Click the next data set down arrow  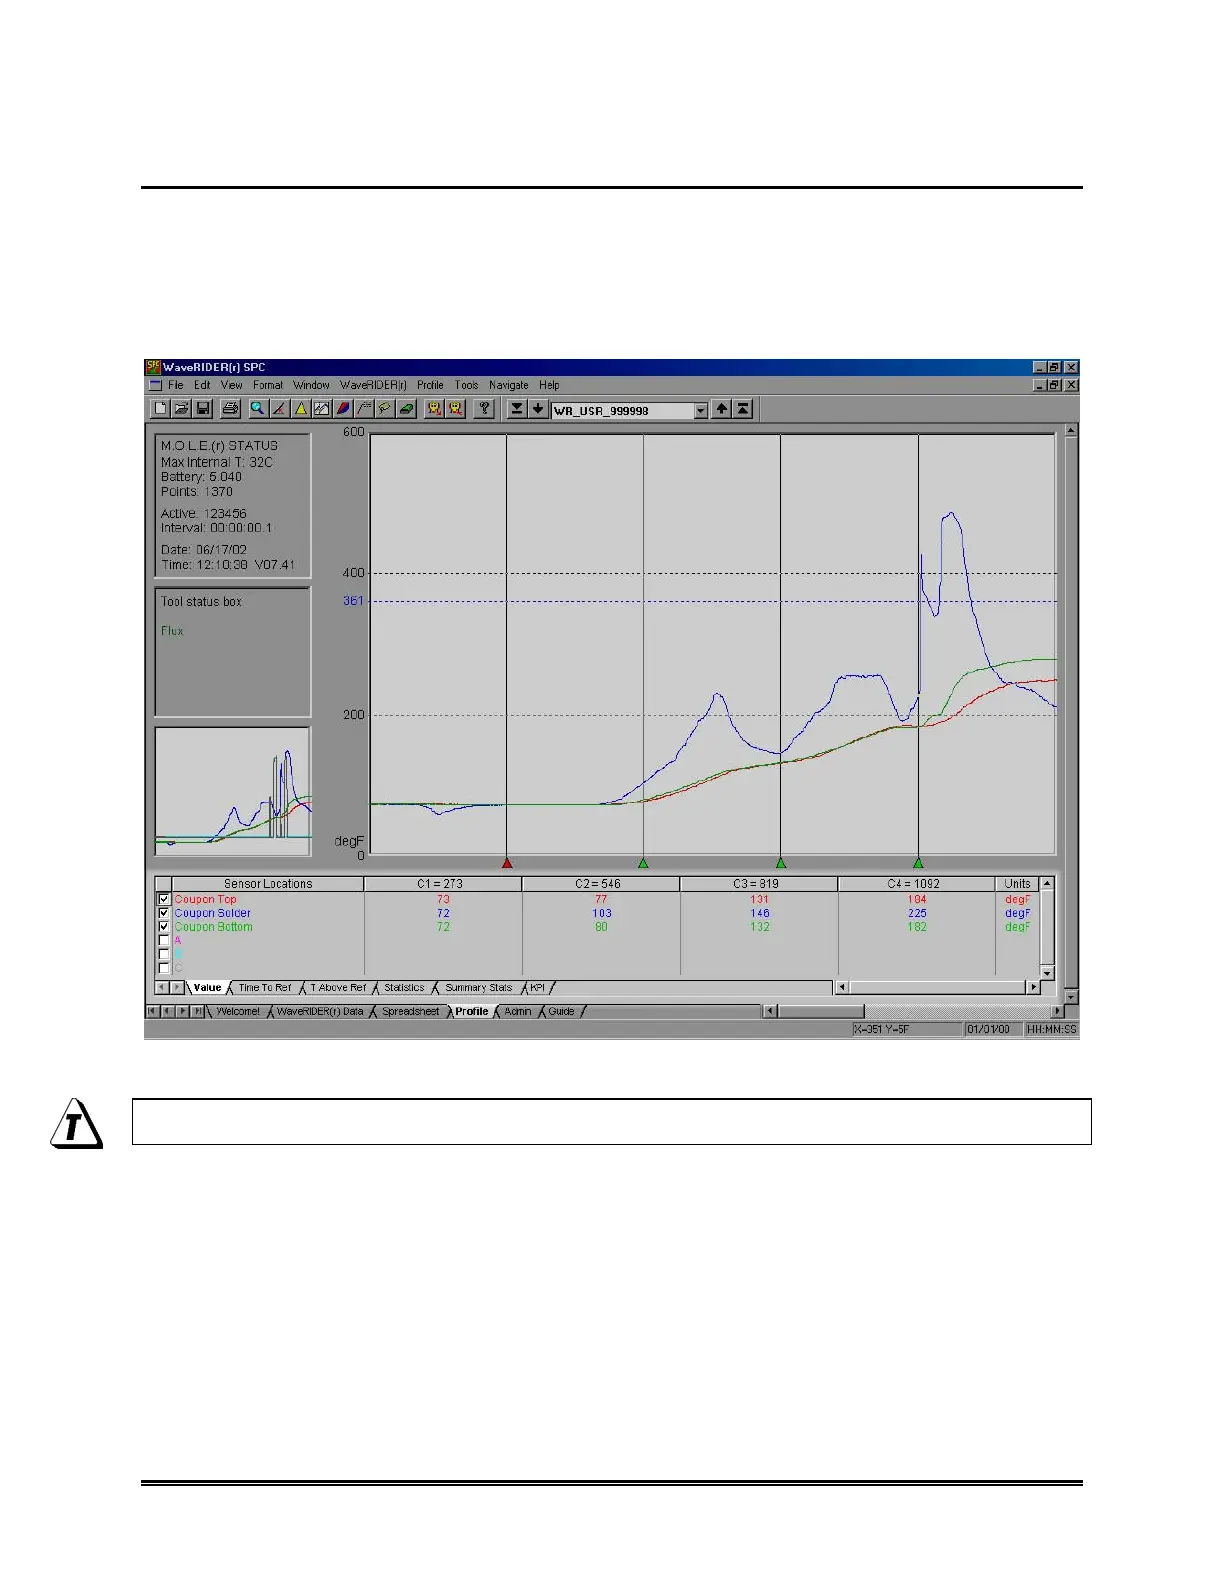[538, 409]
